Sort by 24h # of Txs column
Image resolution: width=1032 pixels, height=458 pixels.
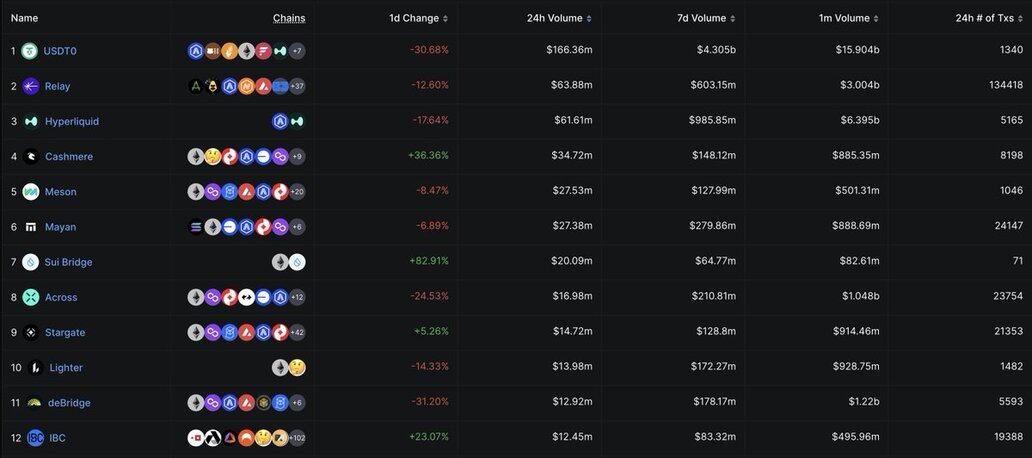[x=988, y=18]
